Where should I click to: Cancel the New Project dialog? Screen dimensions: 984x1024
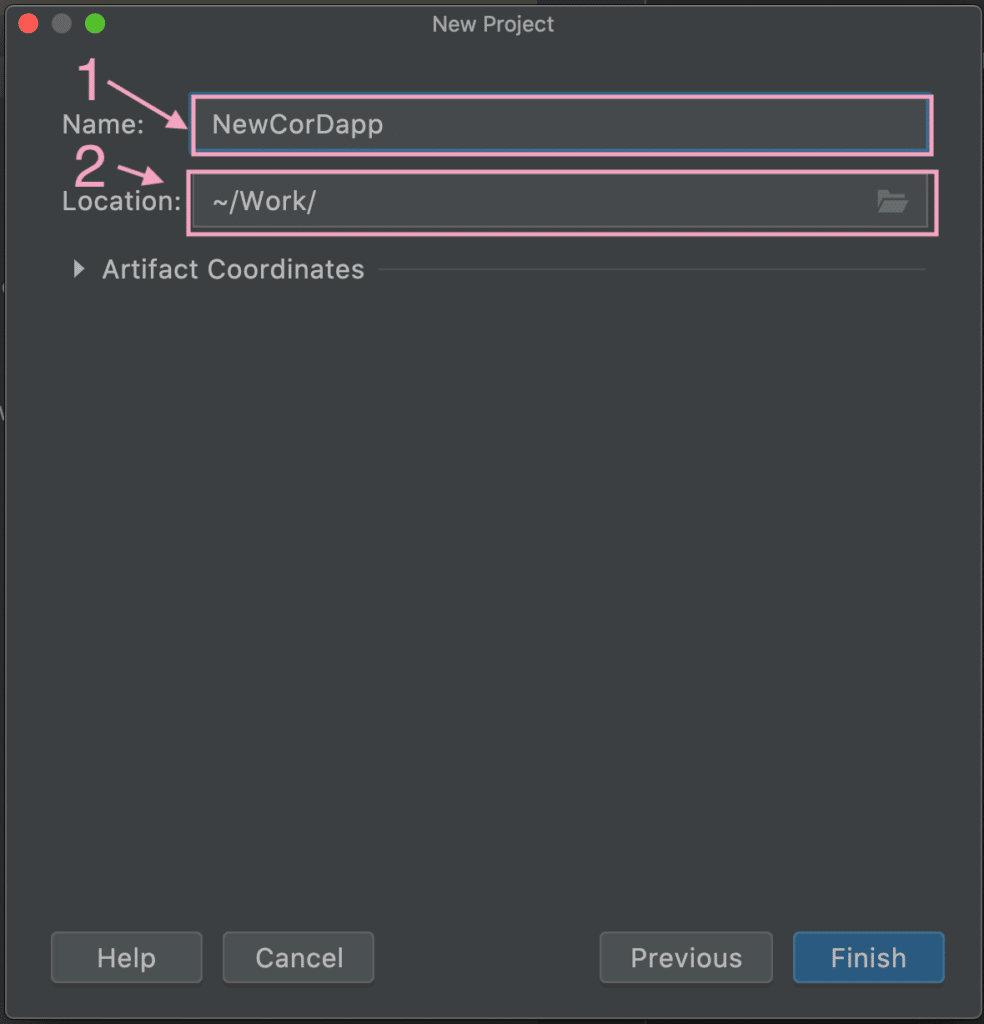[x=298, y=957]
